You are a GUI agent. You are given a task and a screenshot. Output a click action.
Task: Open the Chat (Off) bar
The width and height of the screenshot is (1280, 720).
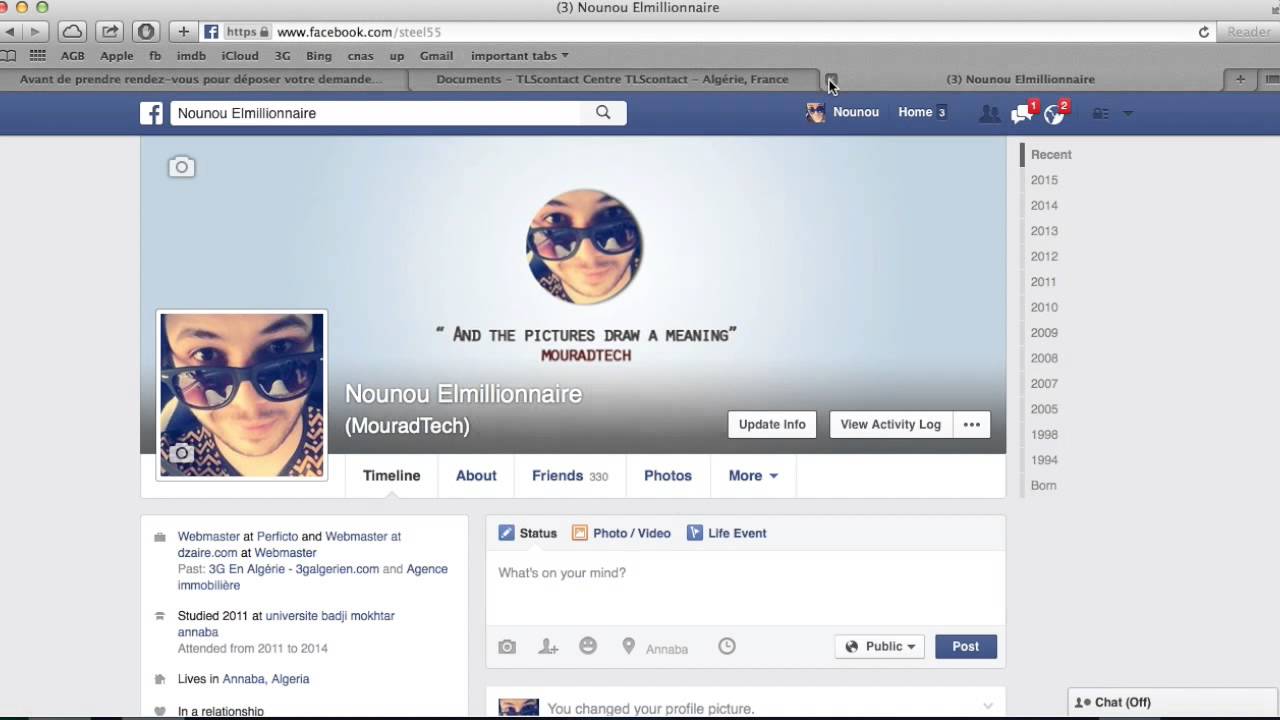tap(1174, 703)
